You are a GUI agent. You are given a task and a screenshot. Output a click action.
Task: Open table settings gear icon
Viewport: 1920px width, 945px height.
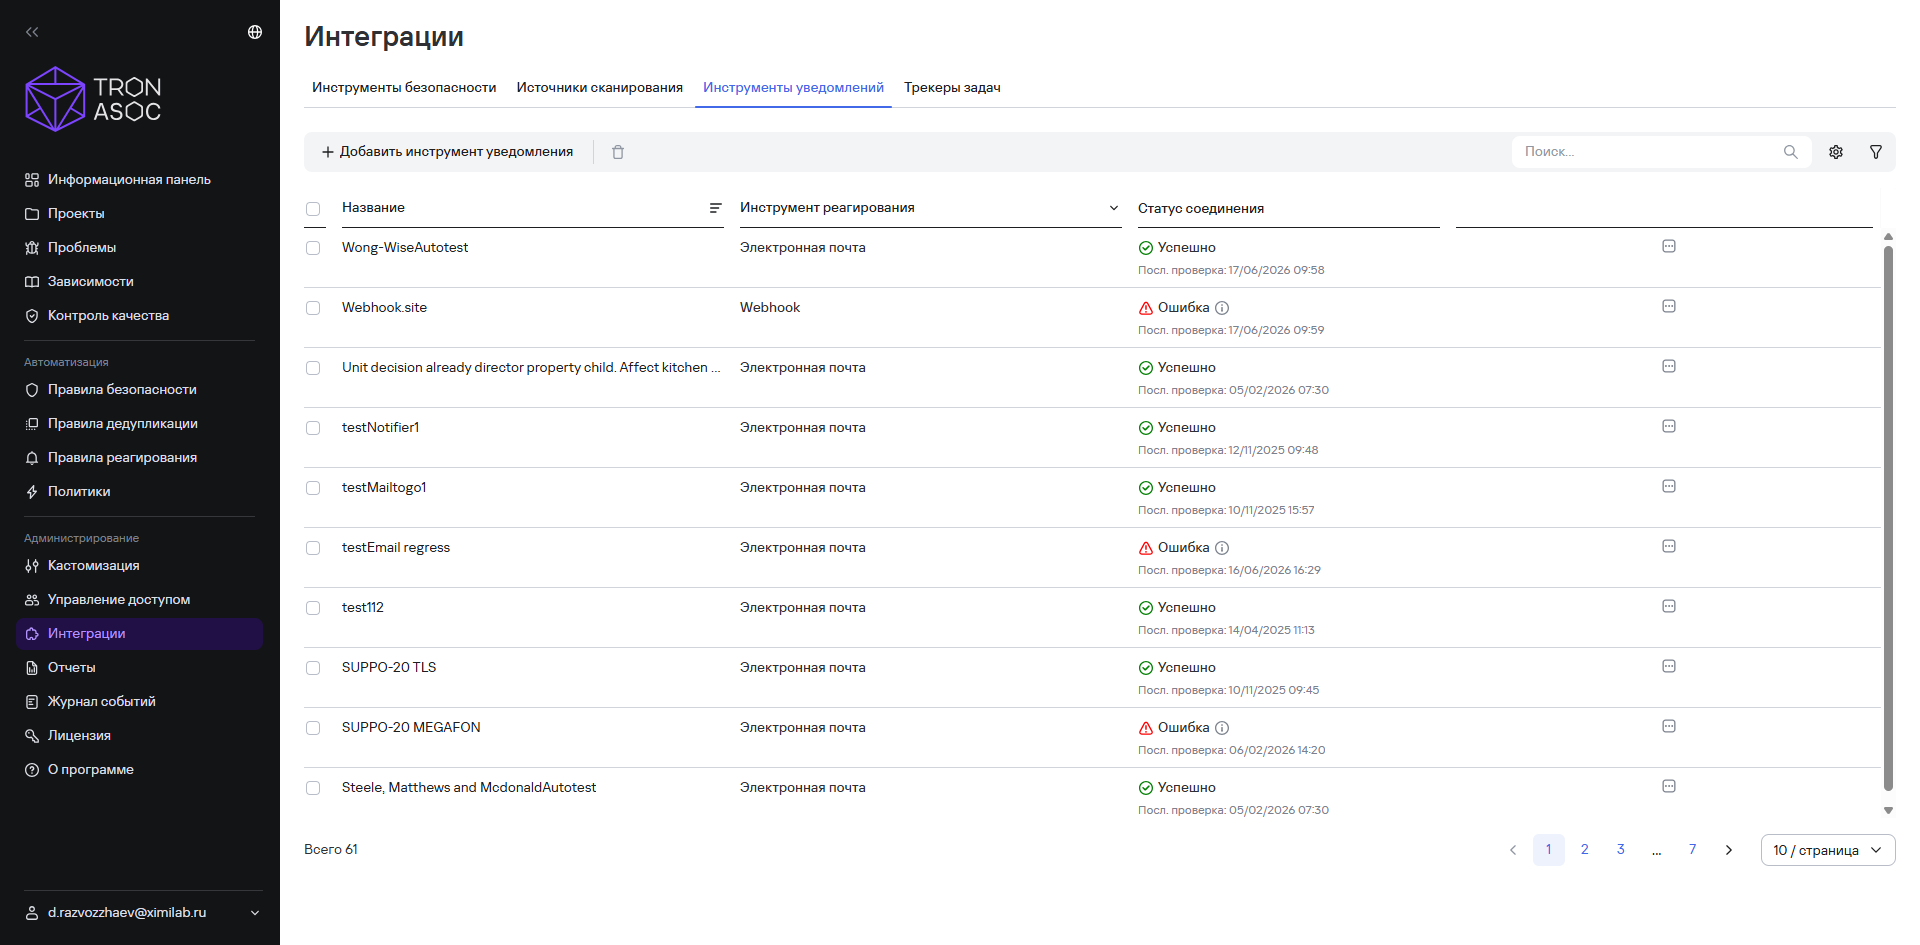click(1836, 152)
